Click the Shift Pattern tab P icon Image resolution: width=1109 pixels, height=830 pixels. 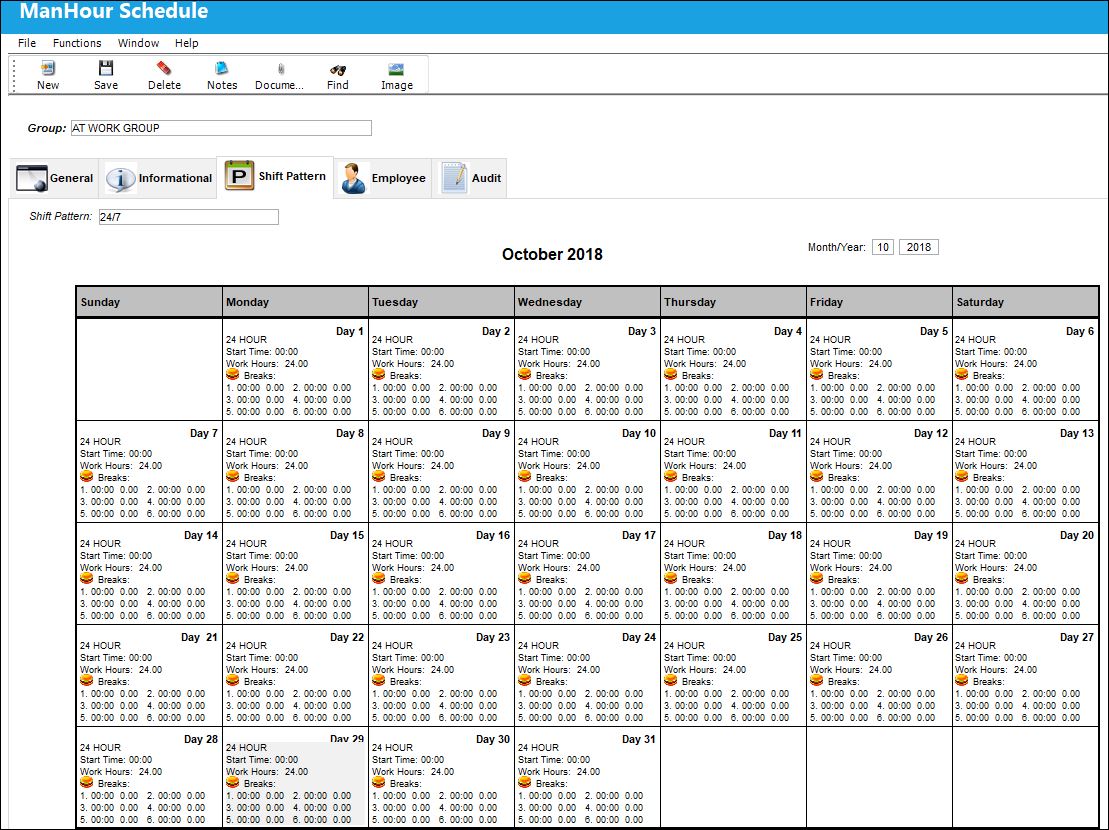239,175
